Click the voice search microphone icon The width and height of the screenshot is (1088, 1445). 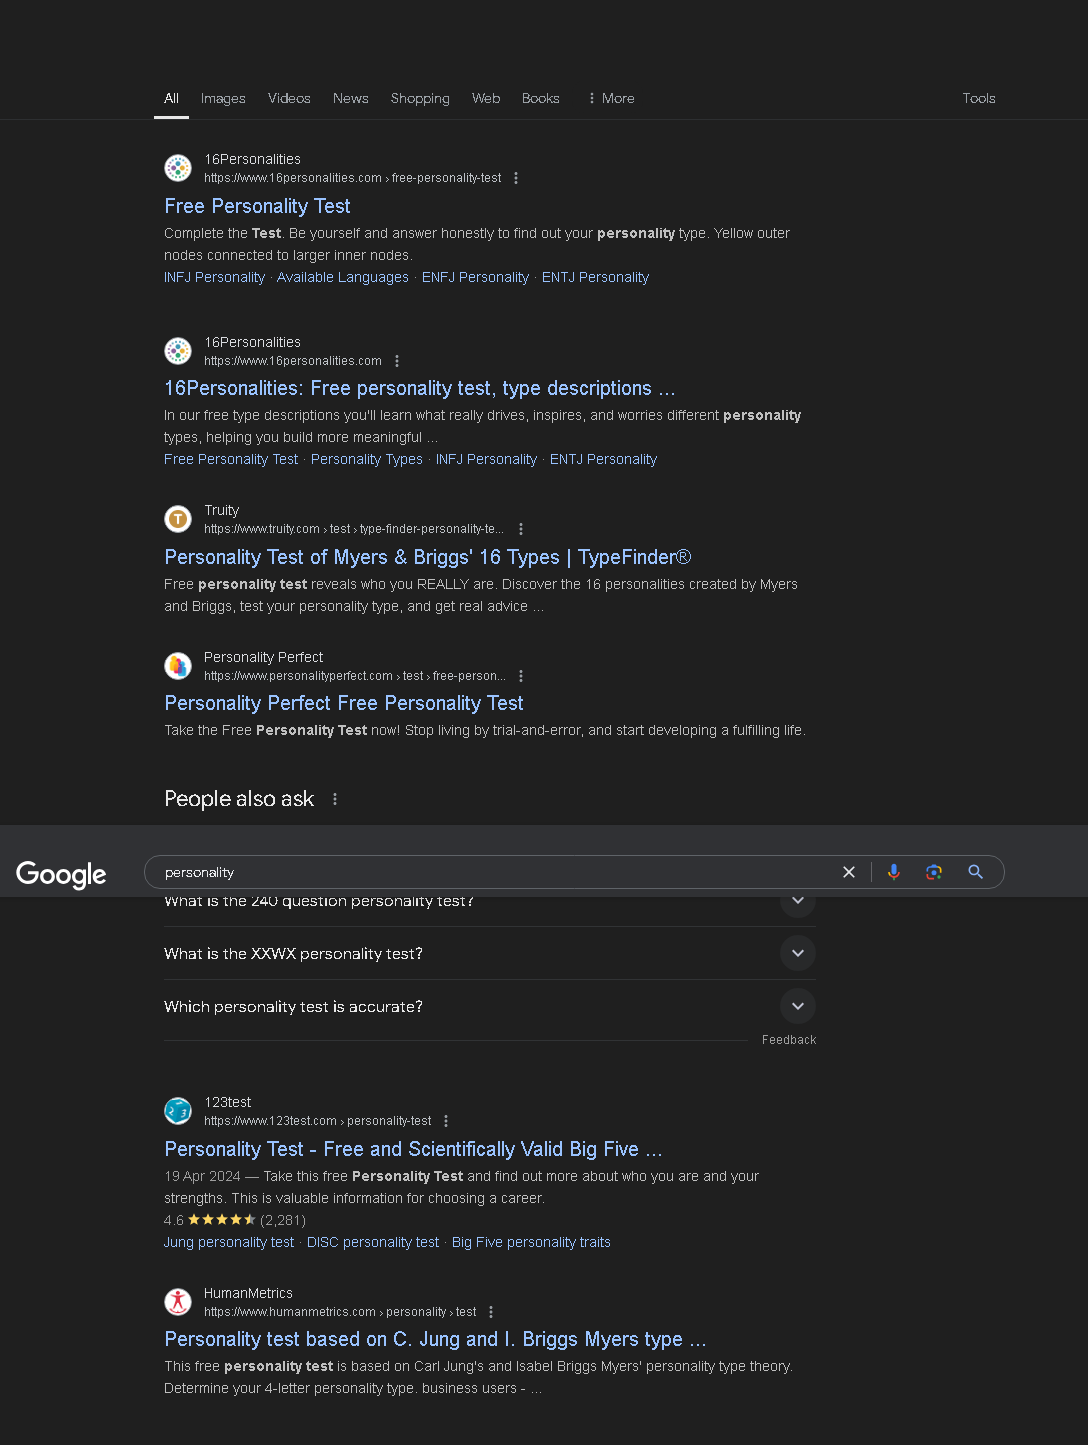pyautogui.click(x=894, y=872)
